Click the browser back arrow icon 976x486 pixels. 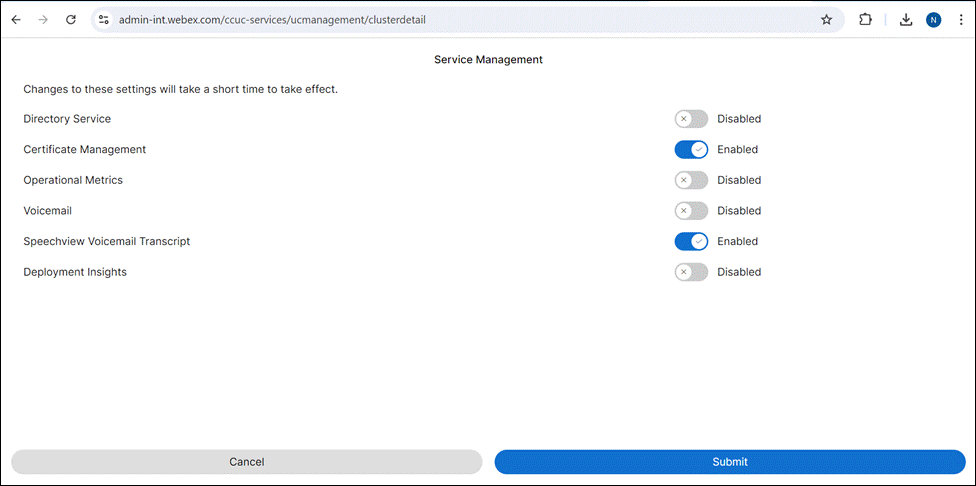16,20
